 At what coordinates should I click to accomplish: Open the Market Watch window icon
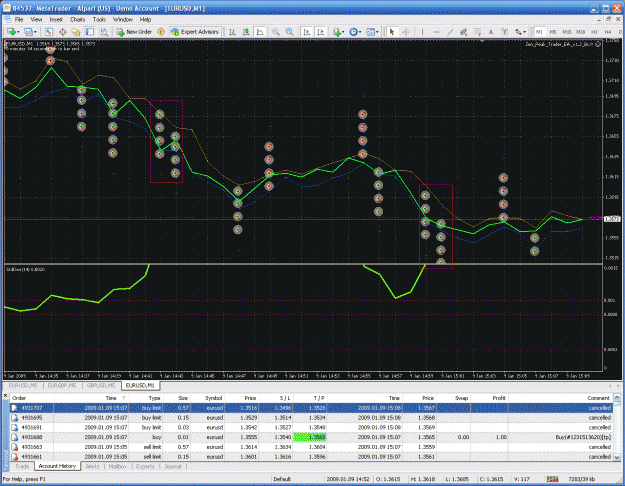[x=49, y=32]
